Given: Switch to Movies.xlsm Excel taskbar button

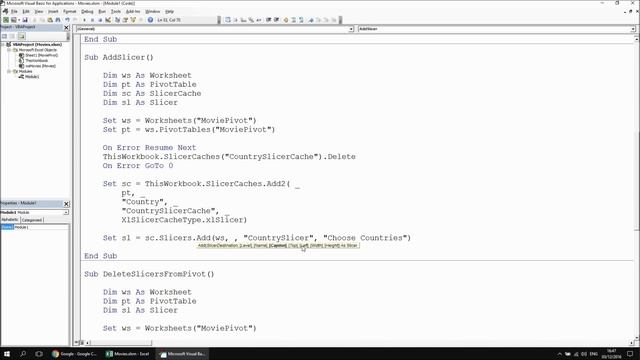Looking at the screenshot, I should [128, 353].
